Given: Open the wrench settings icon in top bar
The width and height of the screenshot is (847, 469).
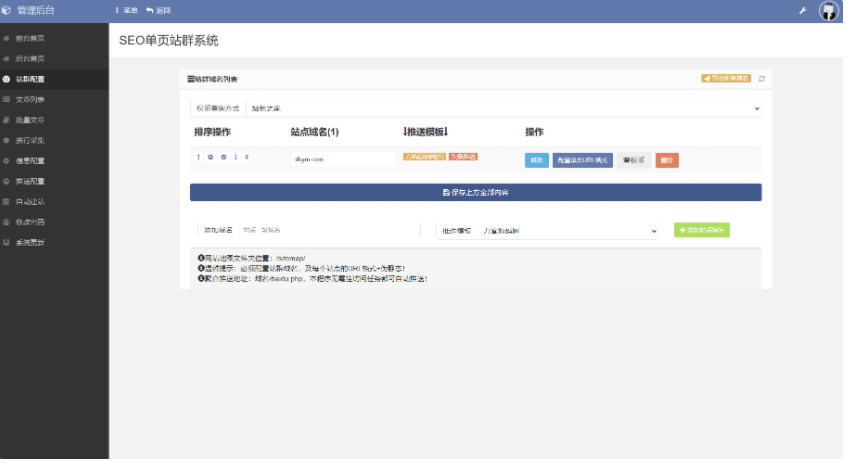Looking at the screenshot, I should pos(803,10).
